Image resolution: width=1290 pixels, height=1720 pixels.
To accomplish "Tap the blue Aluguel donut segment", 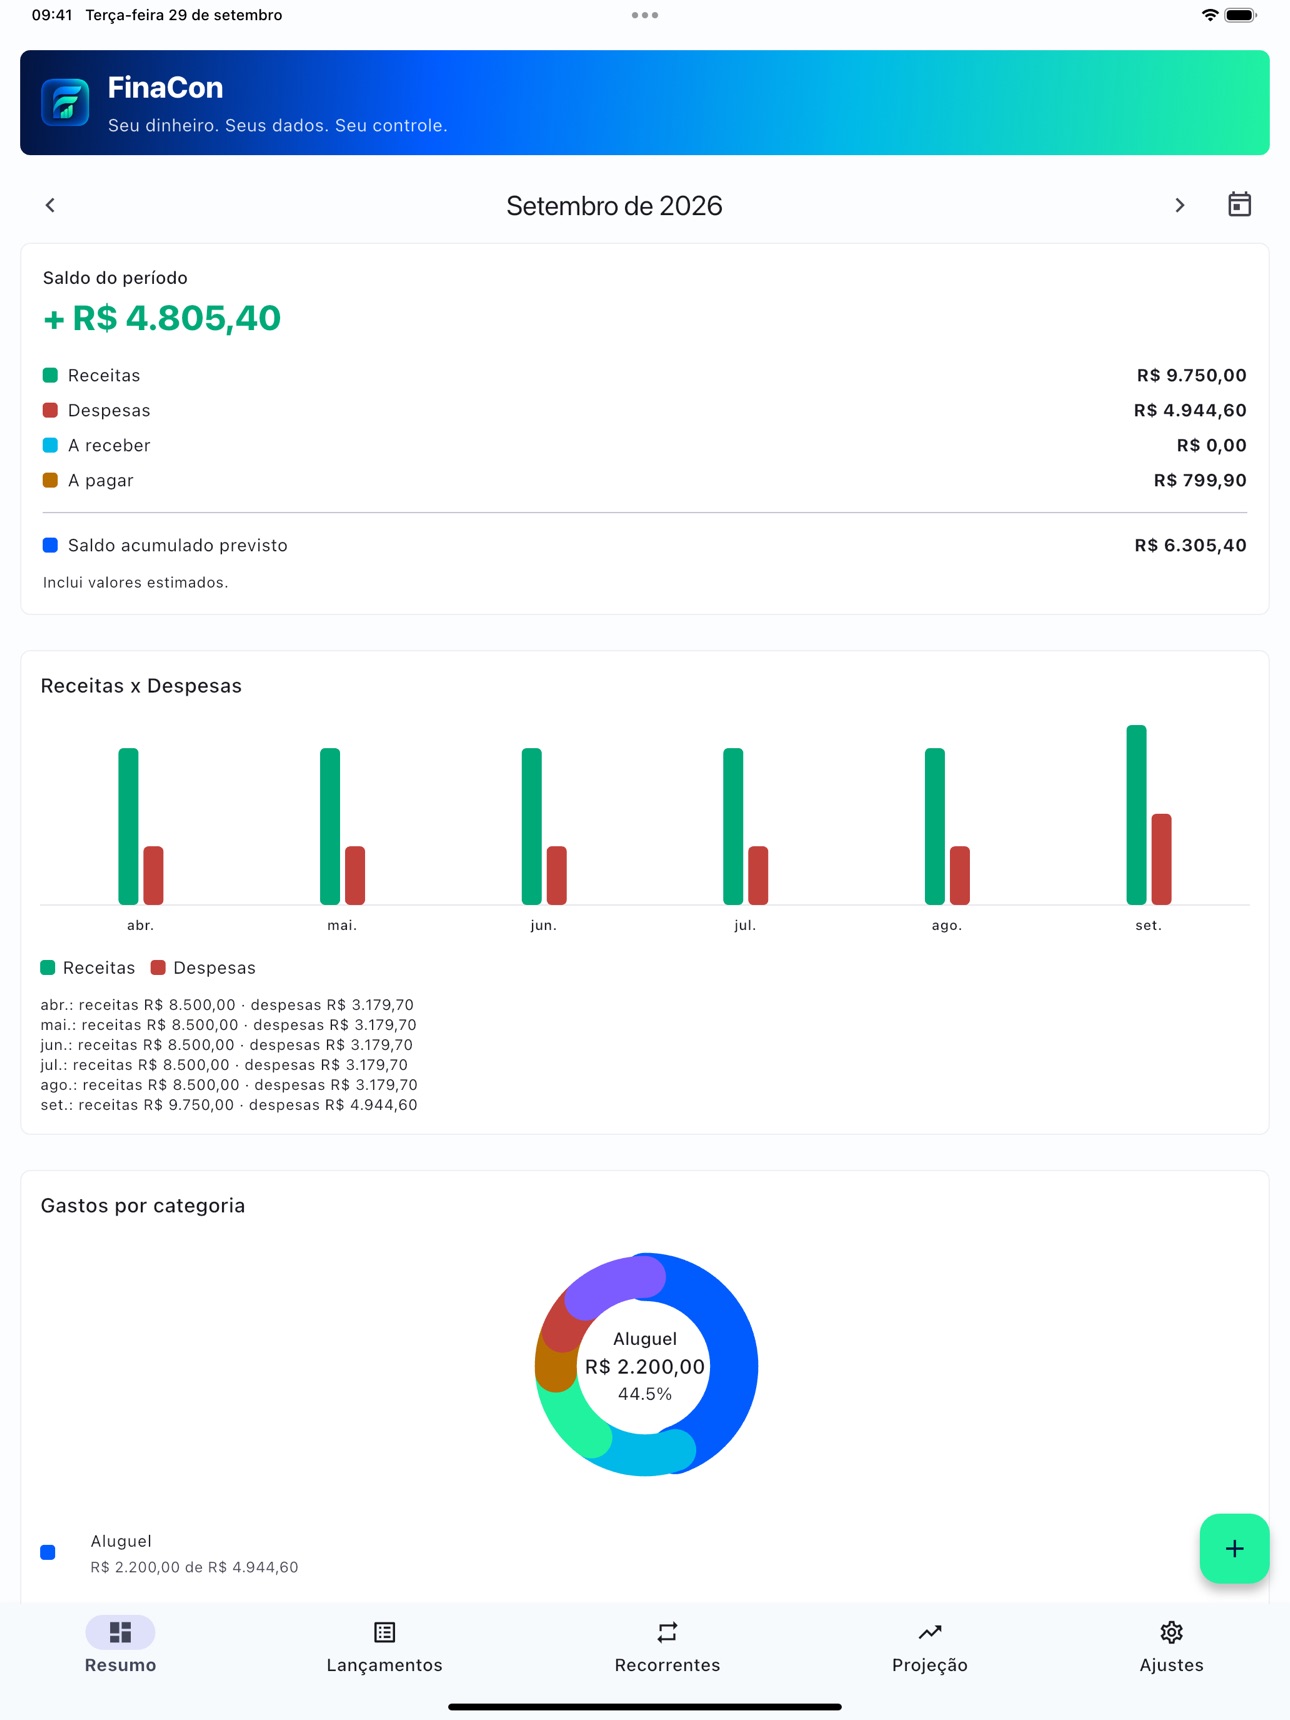I will coord(732,1366).
